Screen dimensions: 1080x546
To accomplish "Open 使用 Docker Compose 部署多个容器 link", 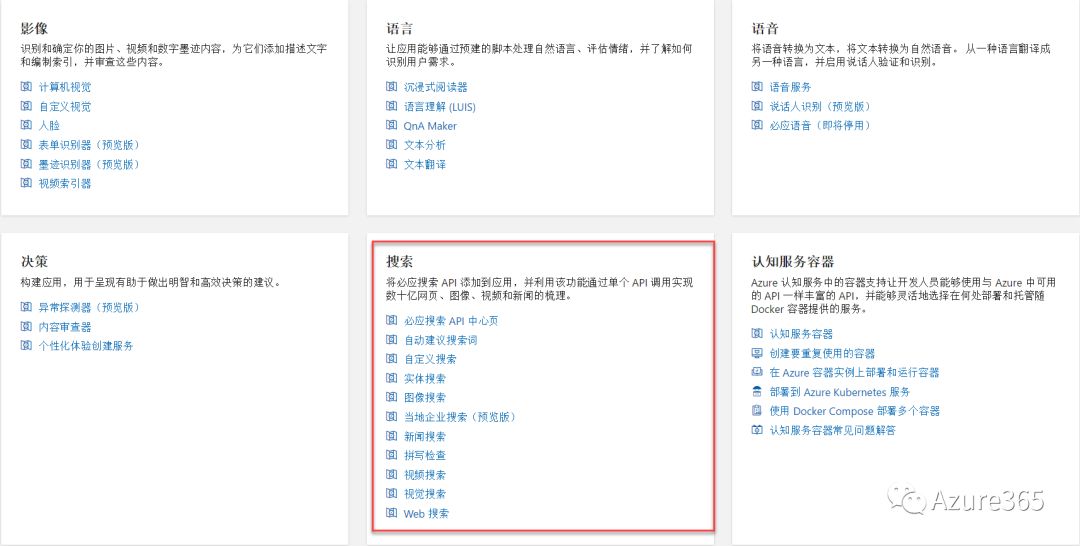I will click(854, 411).
